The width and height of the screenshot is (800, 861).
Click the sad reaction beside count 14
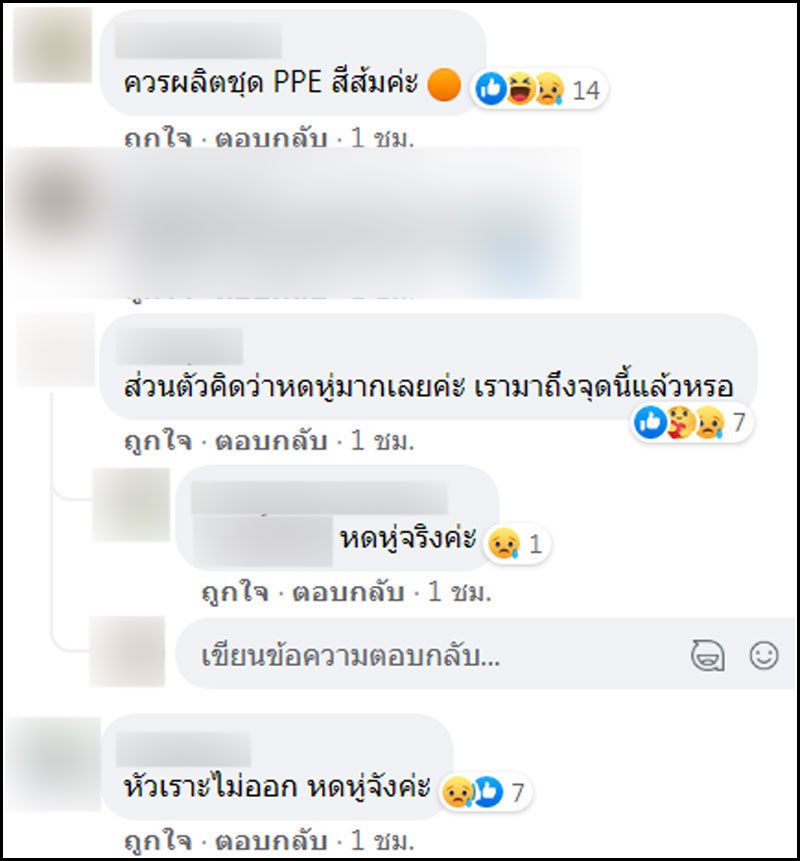coord(549,88)
